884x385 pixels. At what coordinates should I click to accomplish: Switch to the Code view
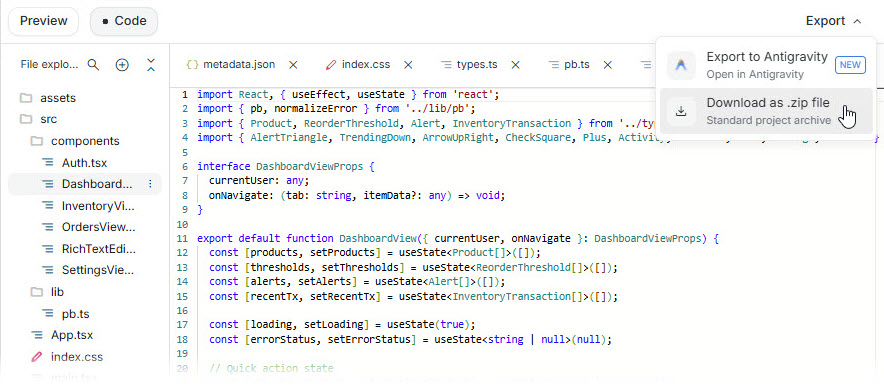(x=124, y=21)
